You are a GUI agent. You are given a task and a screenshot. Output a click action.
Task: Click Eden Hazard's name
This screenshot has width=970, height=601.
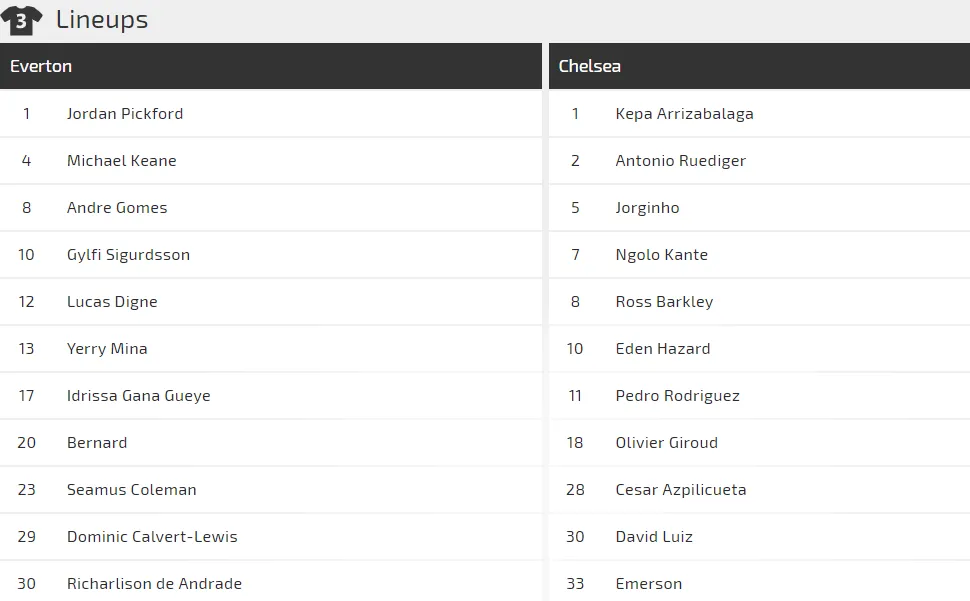663,349
